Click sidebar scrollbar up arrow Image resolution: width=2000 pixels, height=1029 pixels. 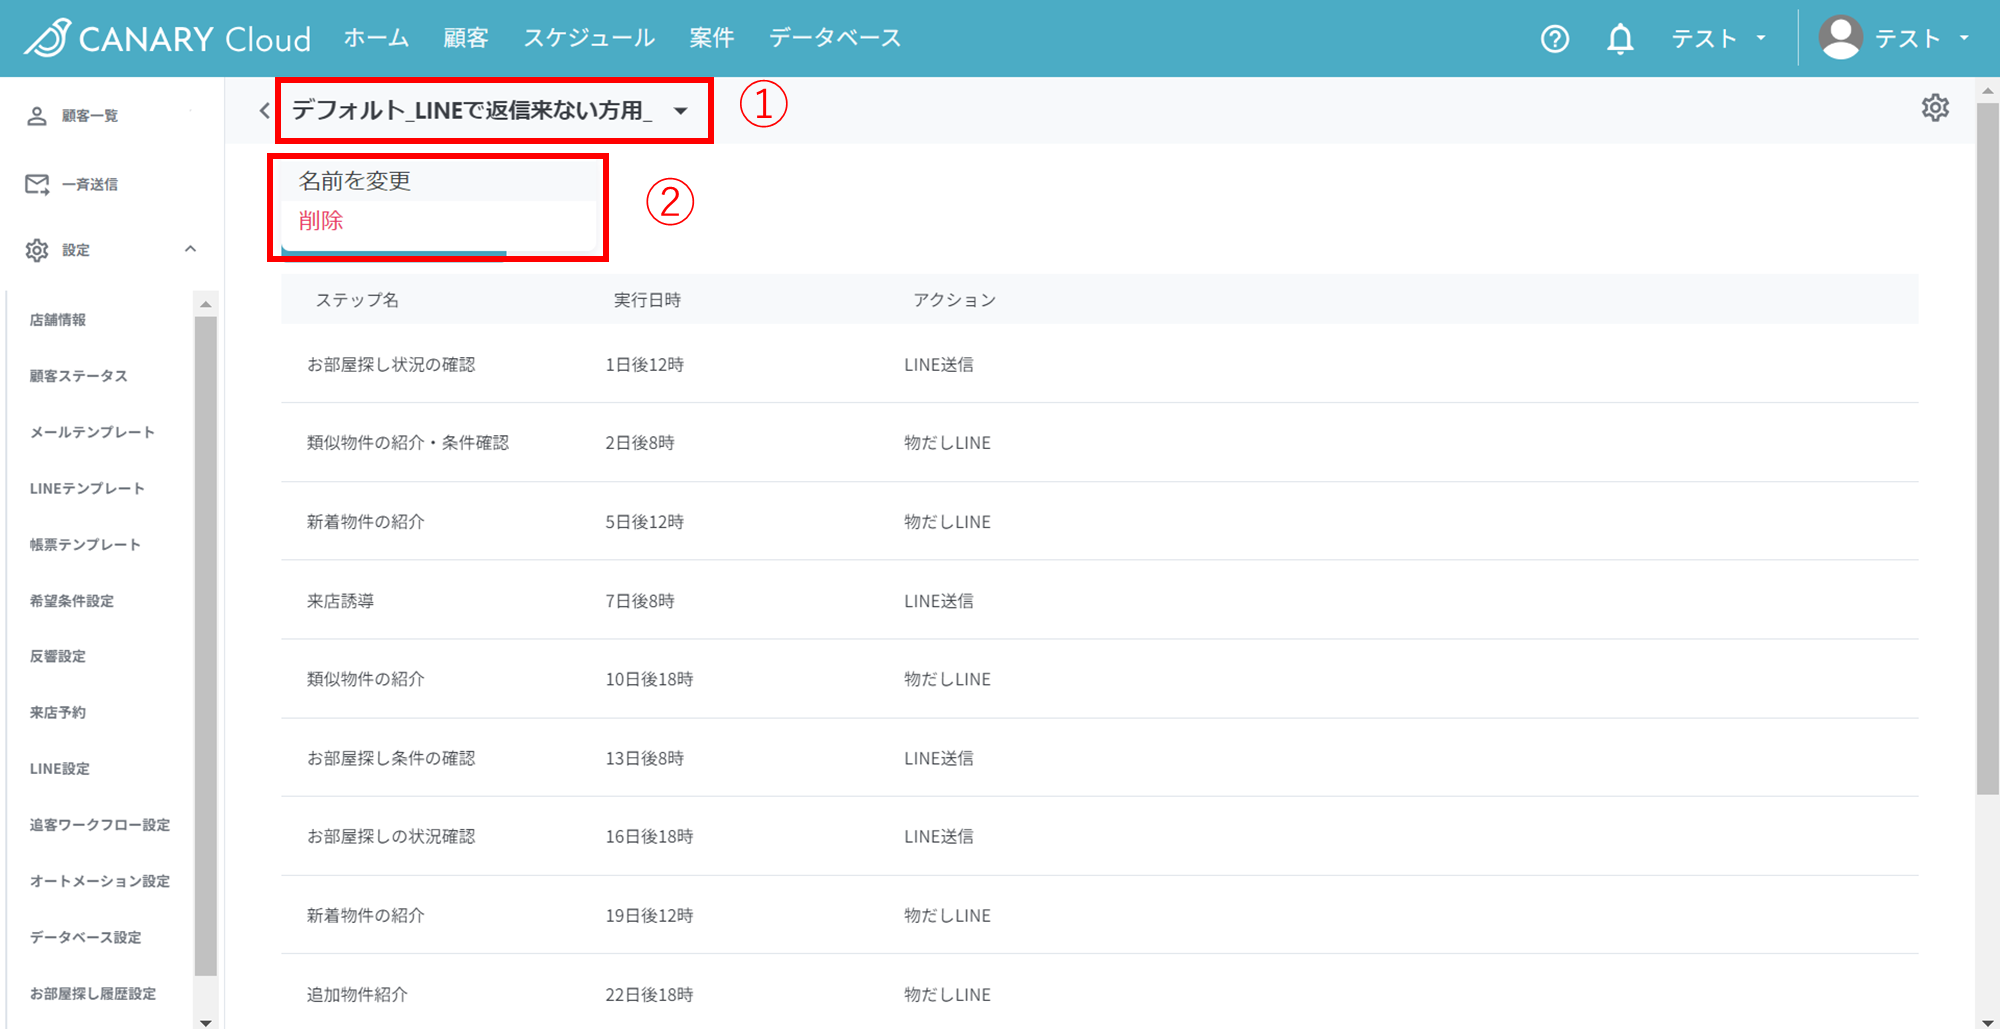coord(206,304)
